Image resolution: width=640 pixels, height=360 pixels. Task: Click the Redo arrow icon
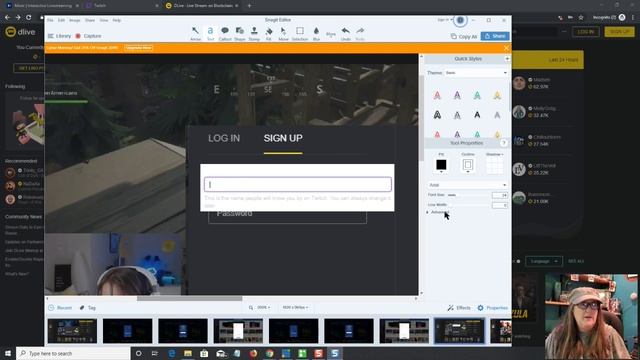(x=360, y=33)
